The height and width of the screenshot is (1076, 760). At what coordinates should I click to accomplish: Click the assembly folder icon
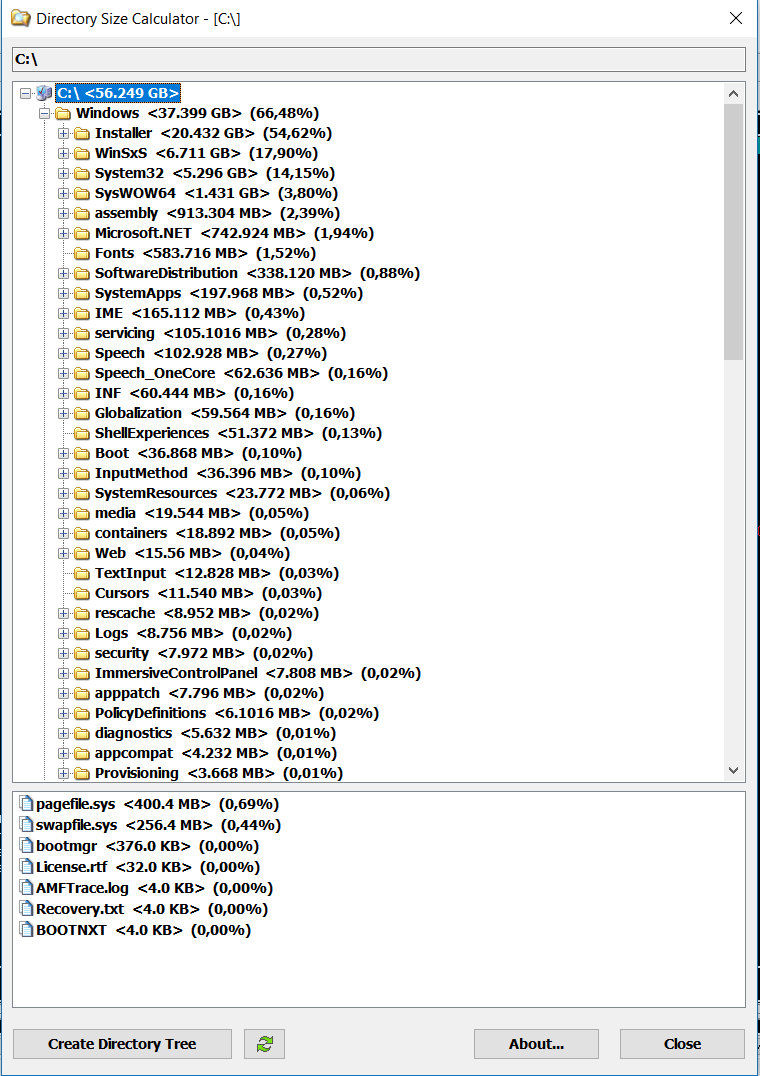click(82, 213)
